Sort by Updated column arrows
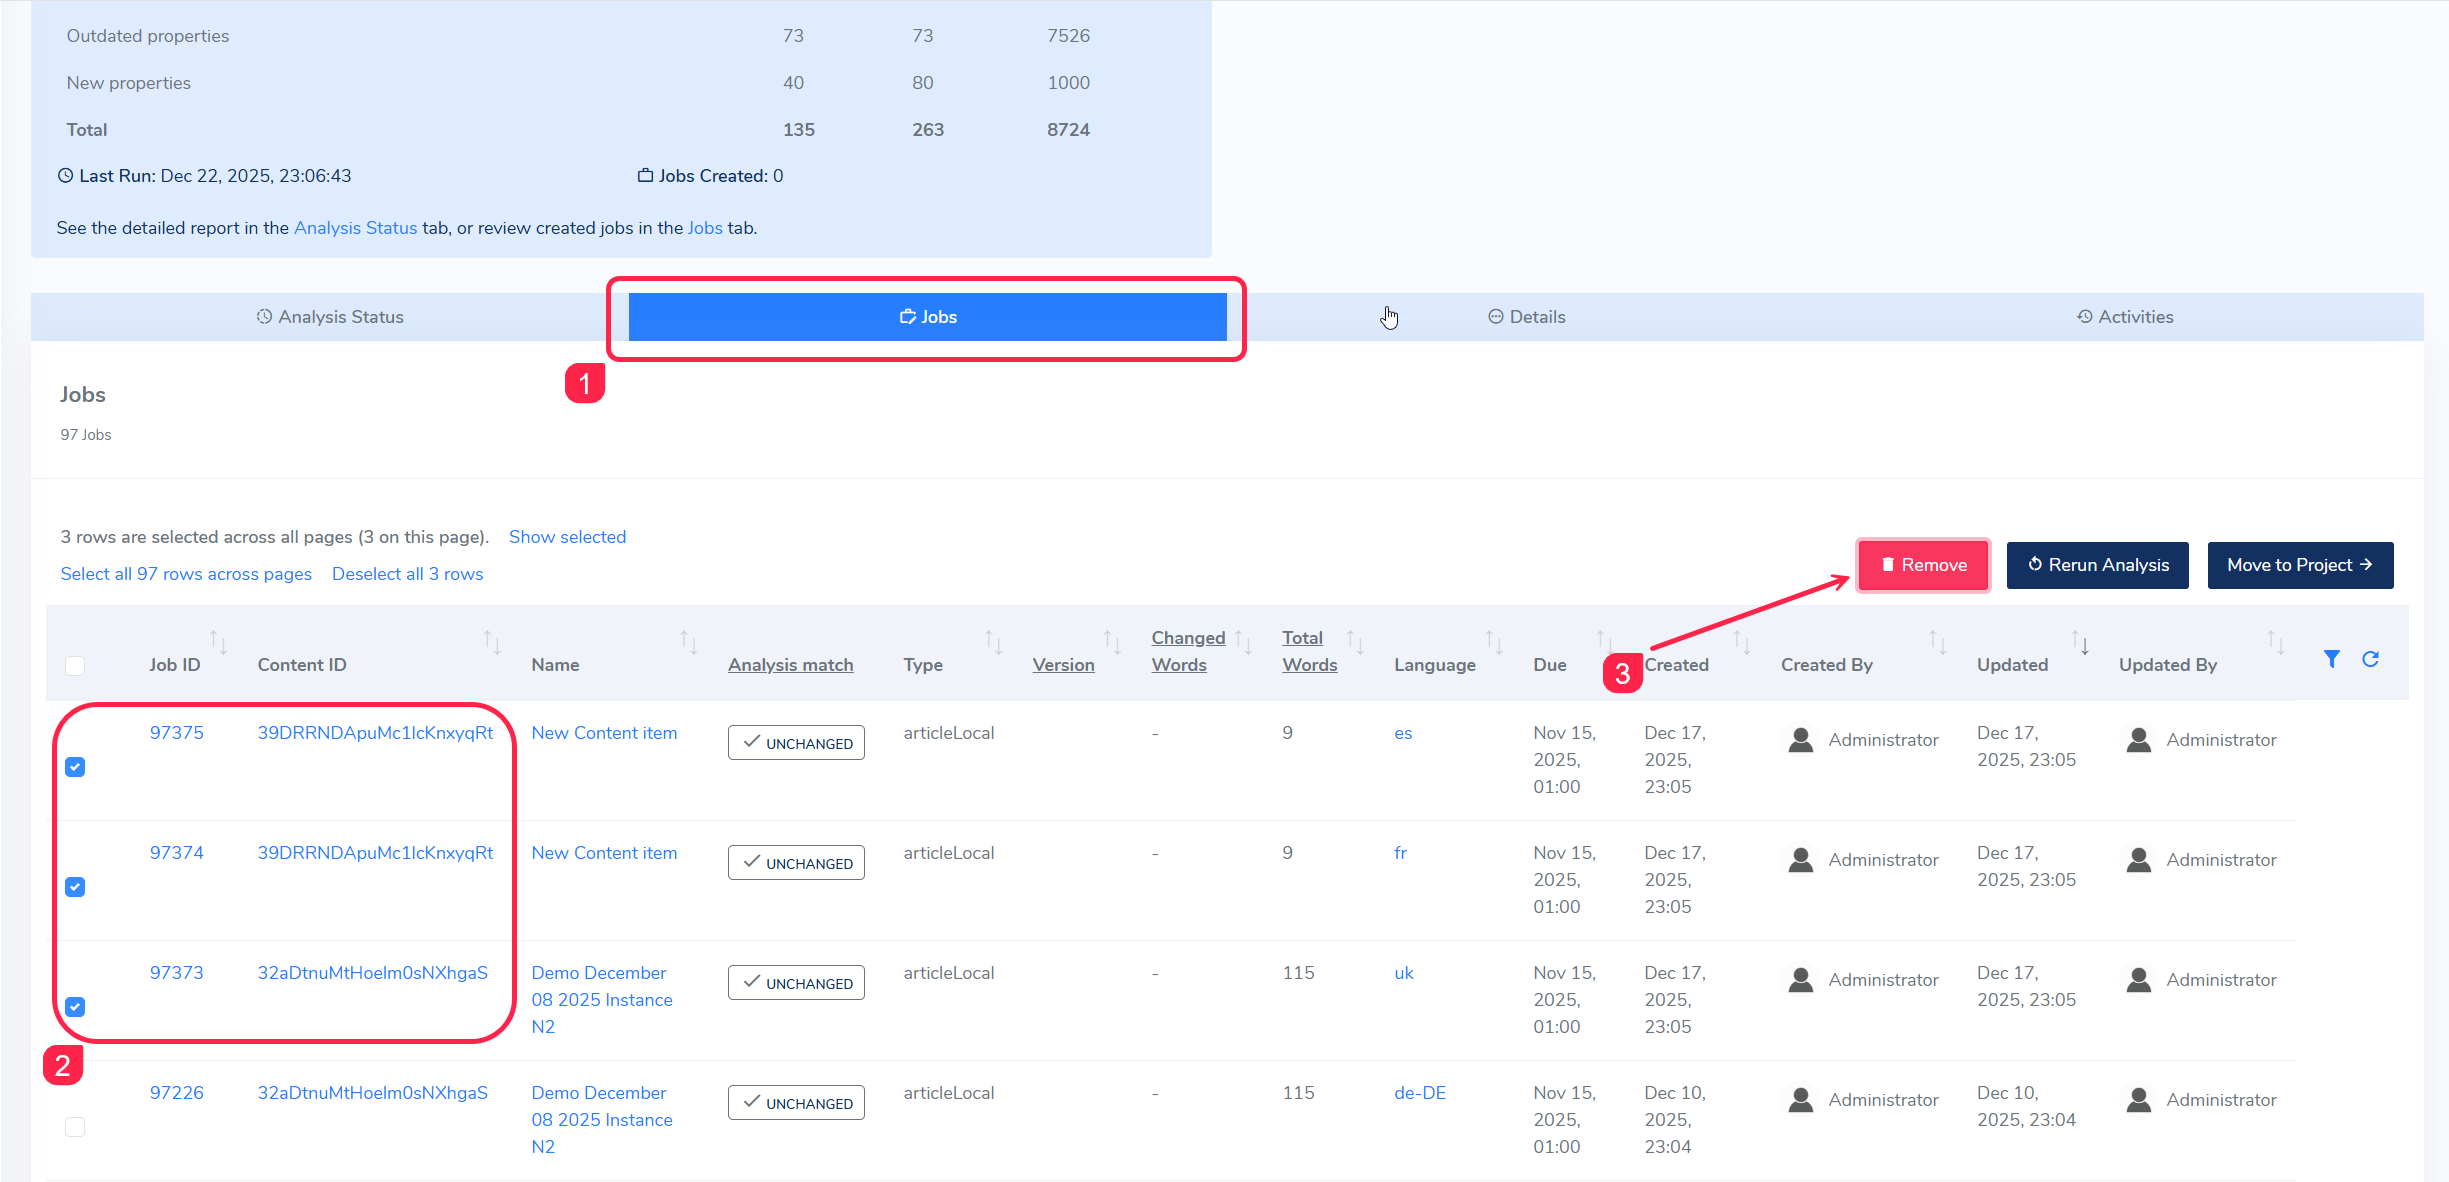 (2079, 642)
